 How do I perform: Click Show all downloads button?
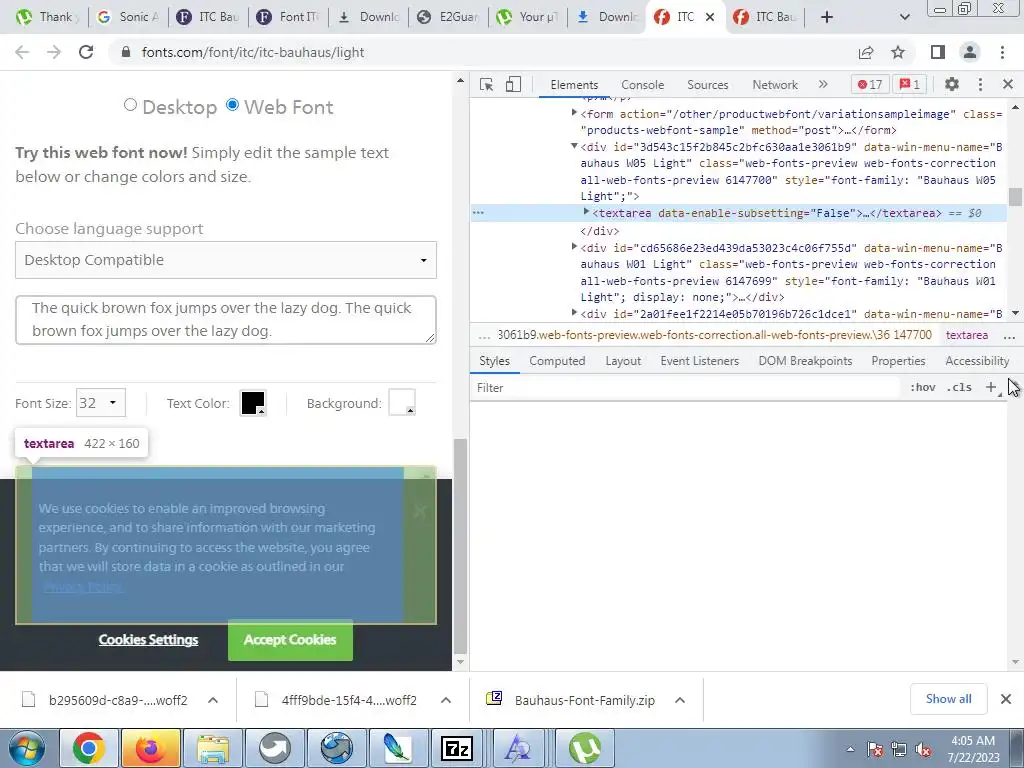coord(948,699)
